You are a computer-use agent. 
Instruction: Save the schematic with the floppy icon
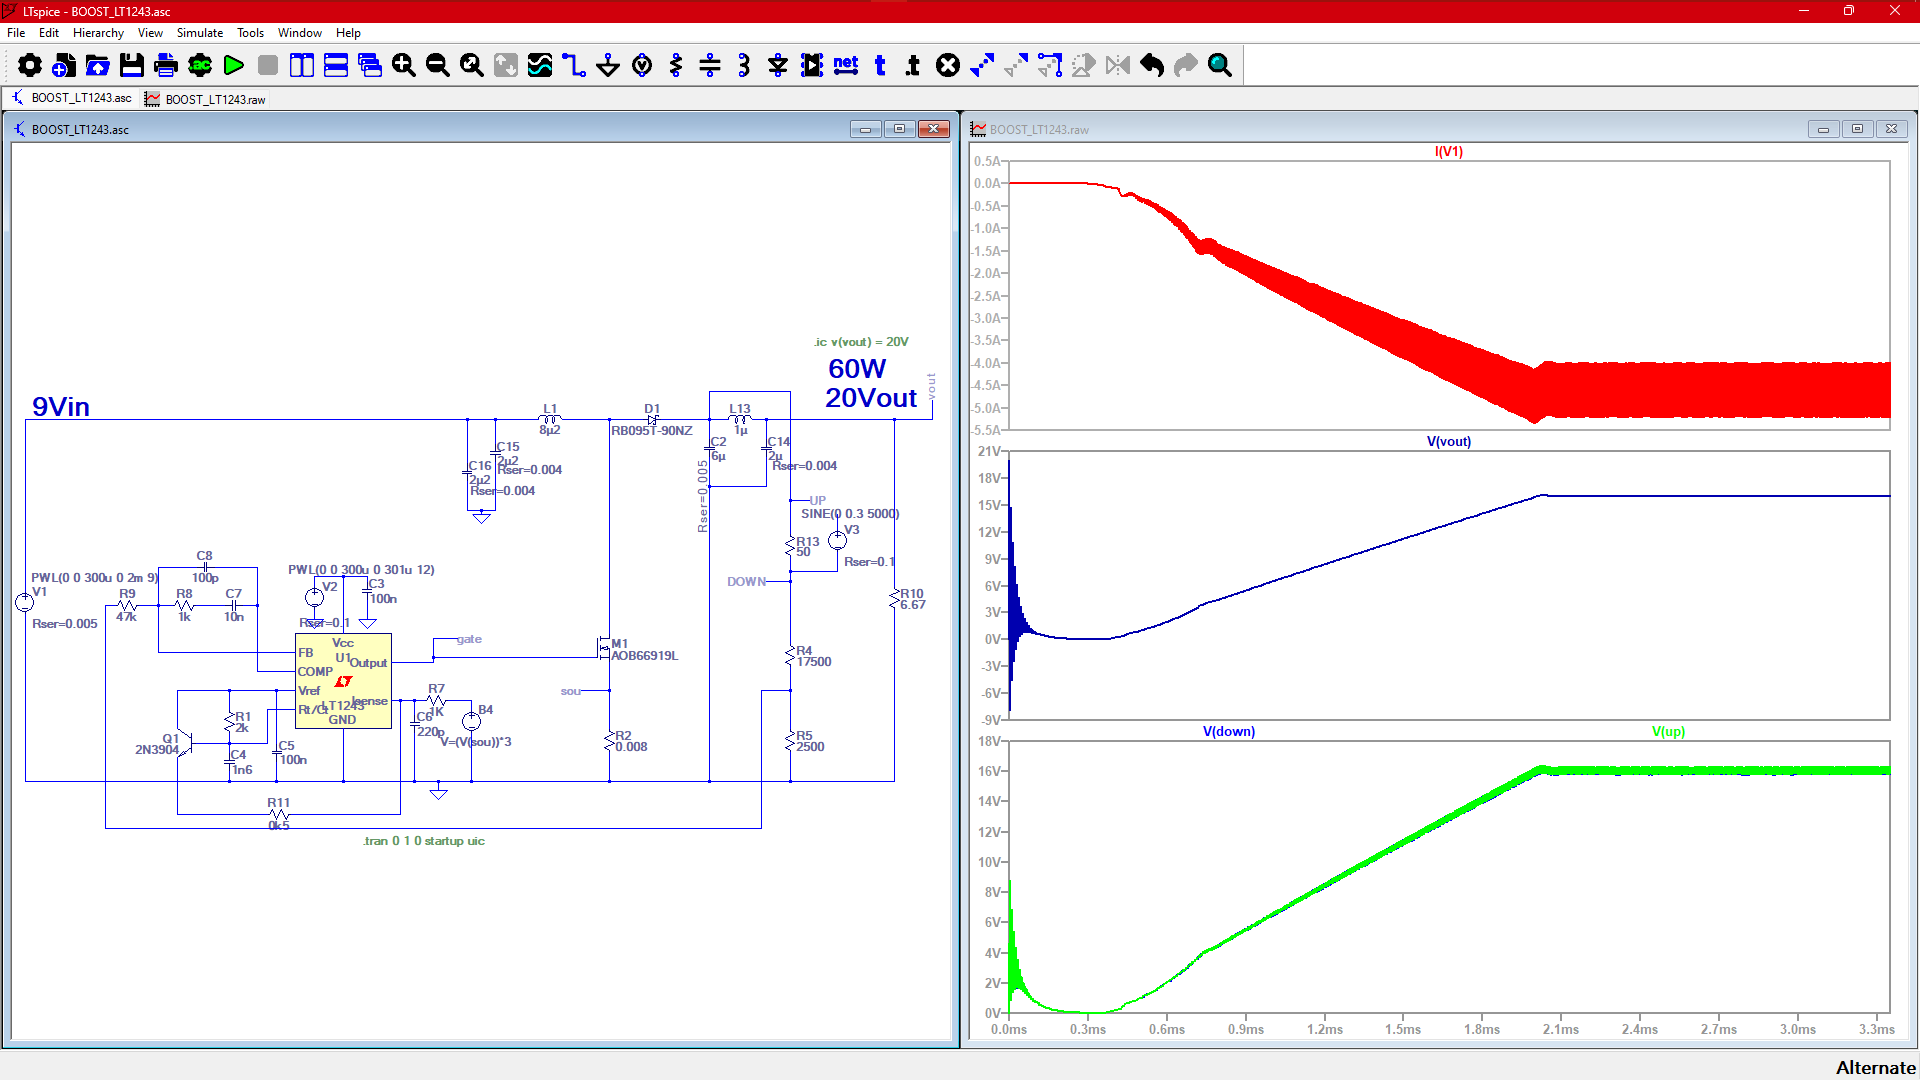[132, 66]
